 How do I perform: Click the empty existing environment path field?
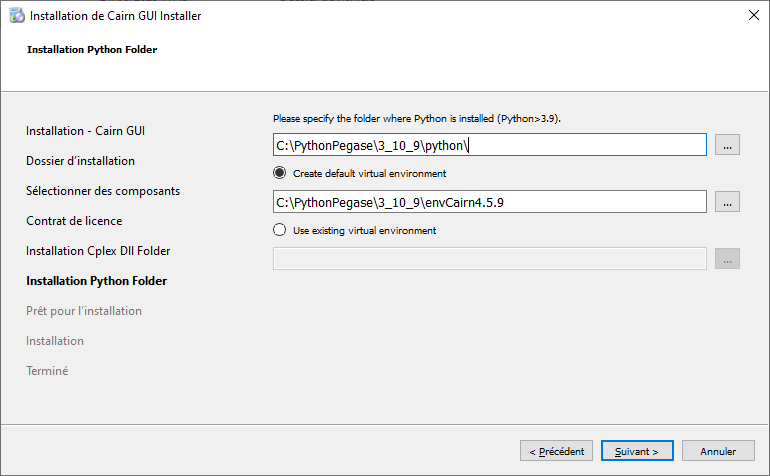click(489, 259)
